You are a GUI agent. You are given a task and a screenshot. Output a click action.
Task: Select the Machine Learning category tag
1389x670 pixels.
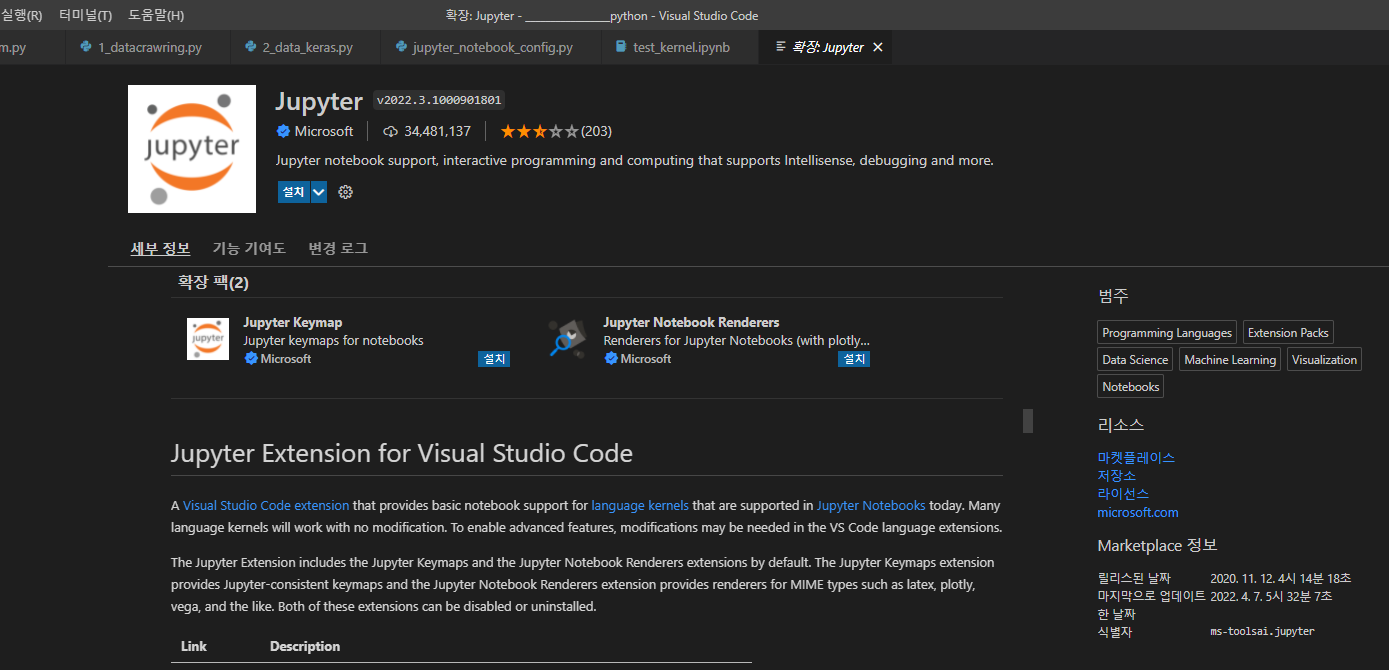click(1230, 360)
